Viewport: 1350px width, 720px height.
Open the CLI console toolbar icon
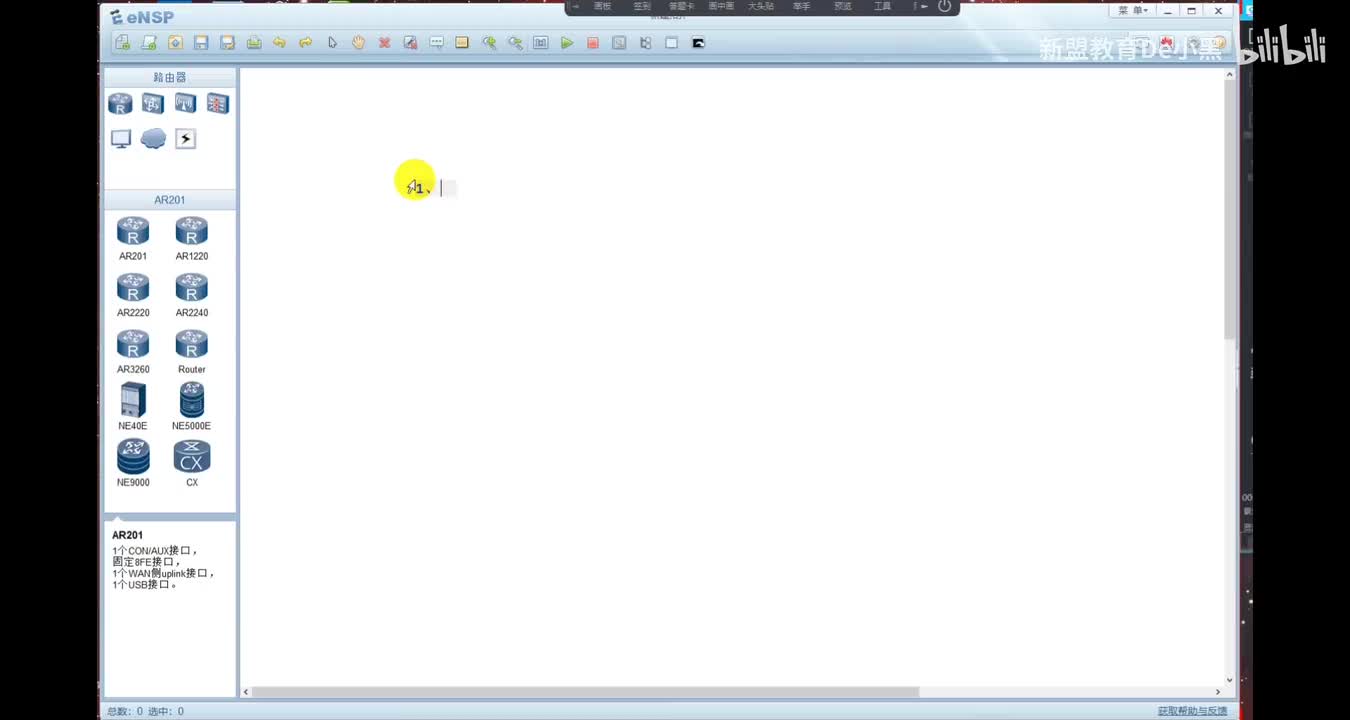click(698, 43)
